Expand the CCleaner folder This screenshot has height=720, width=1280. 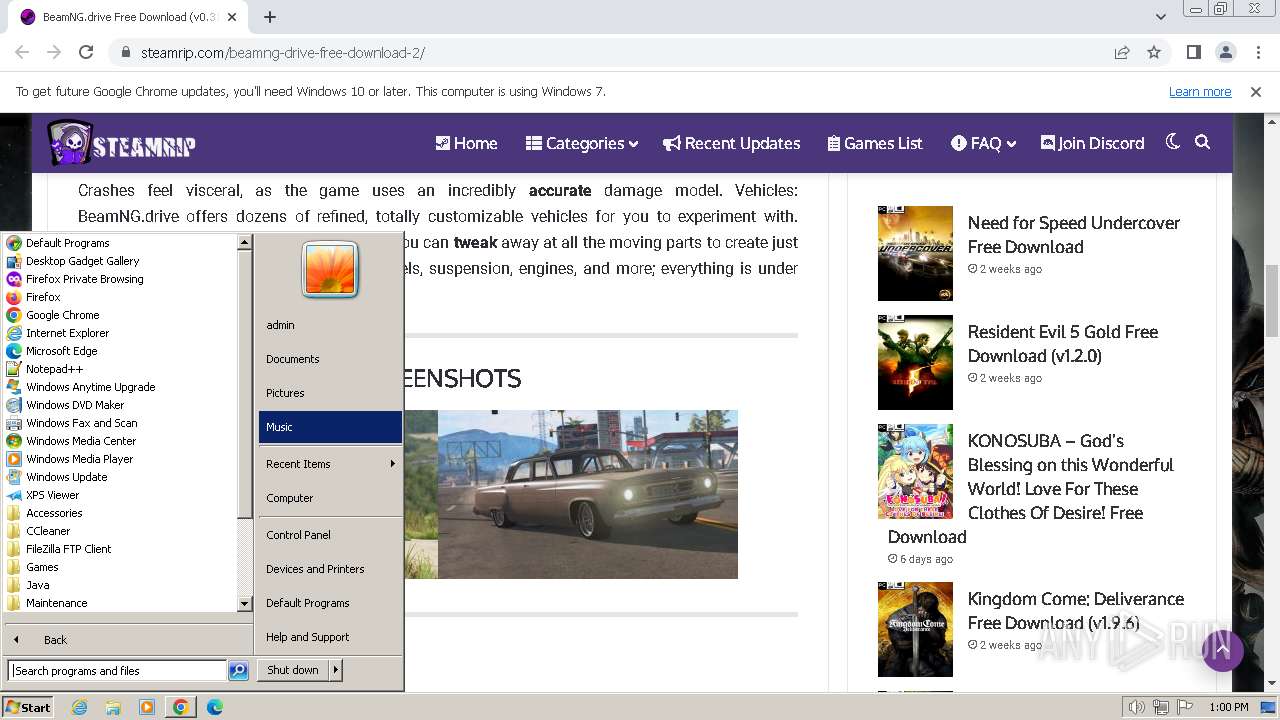click(x=48, y=531)
